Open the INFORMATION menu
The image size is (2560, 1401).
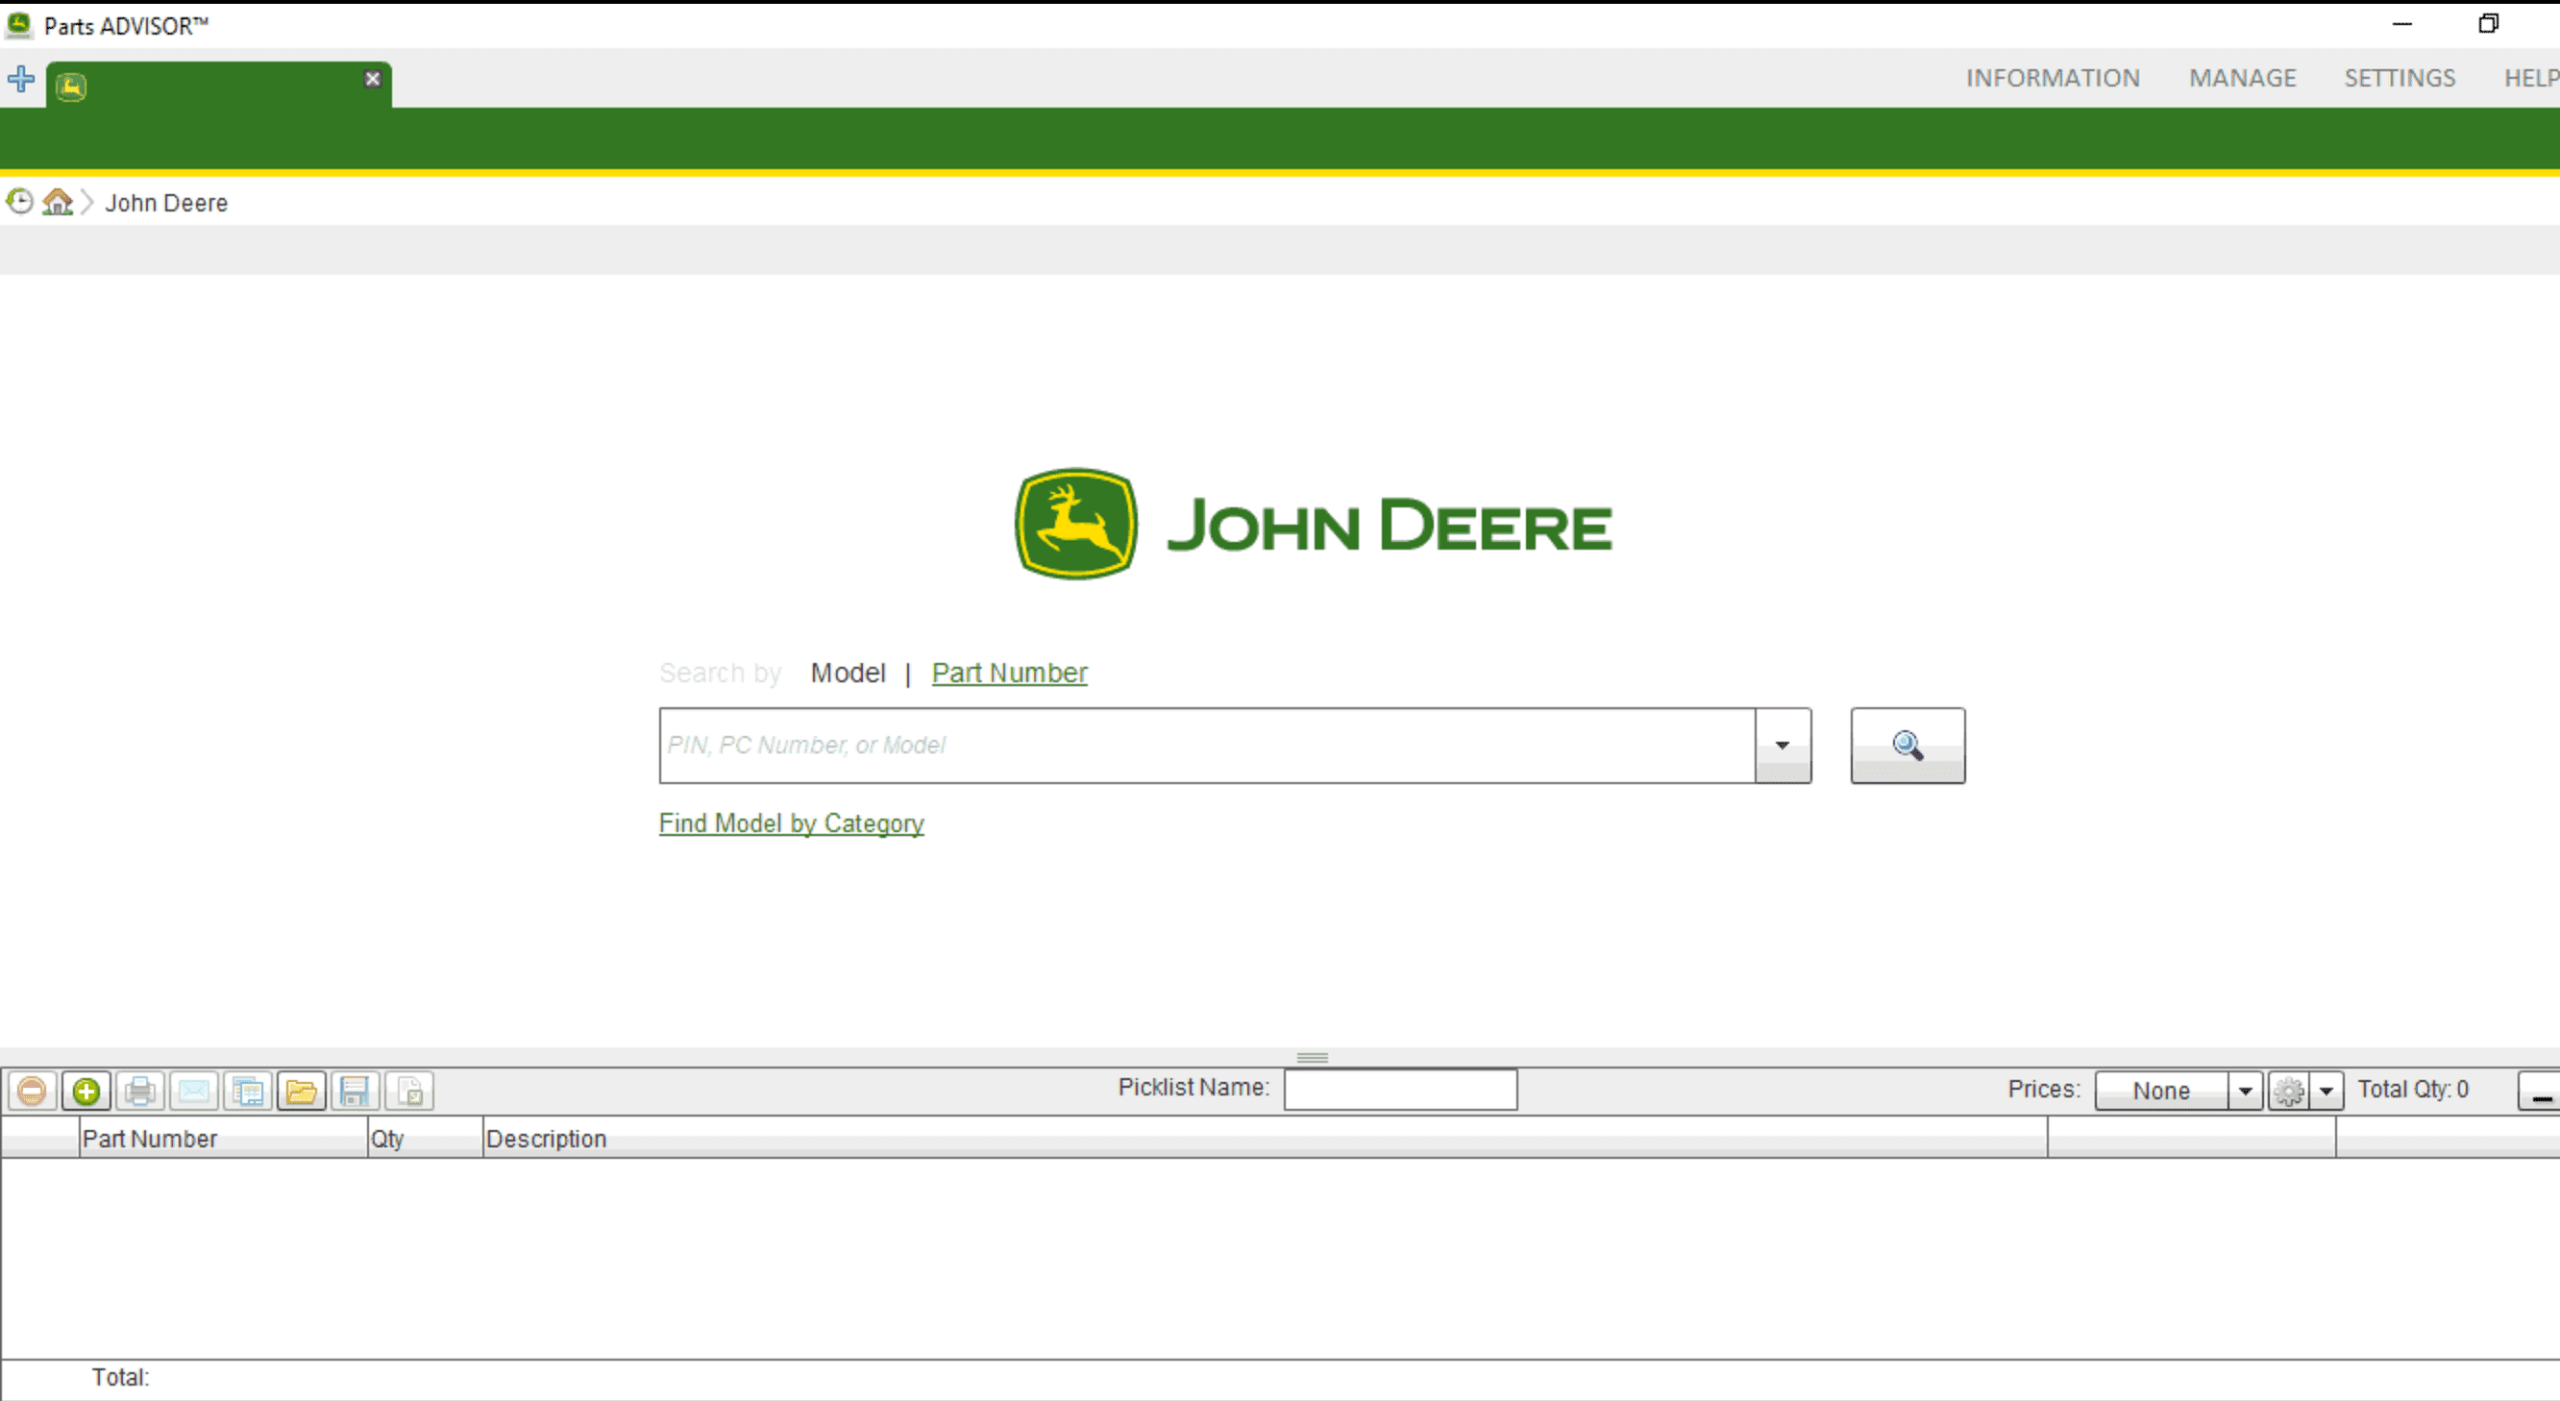2053,77
